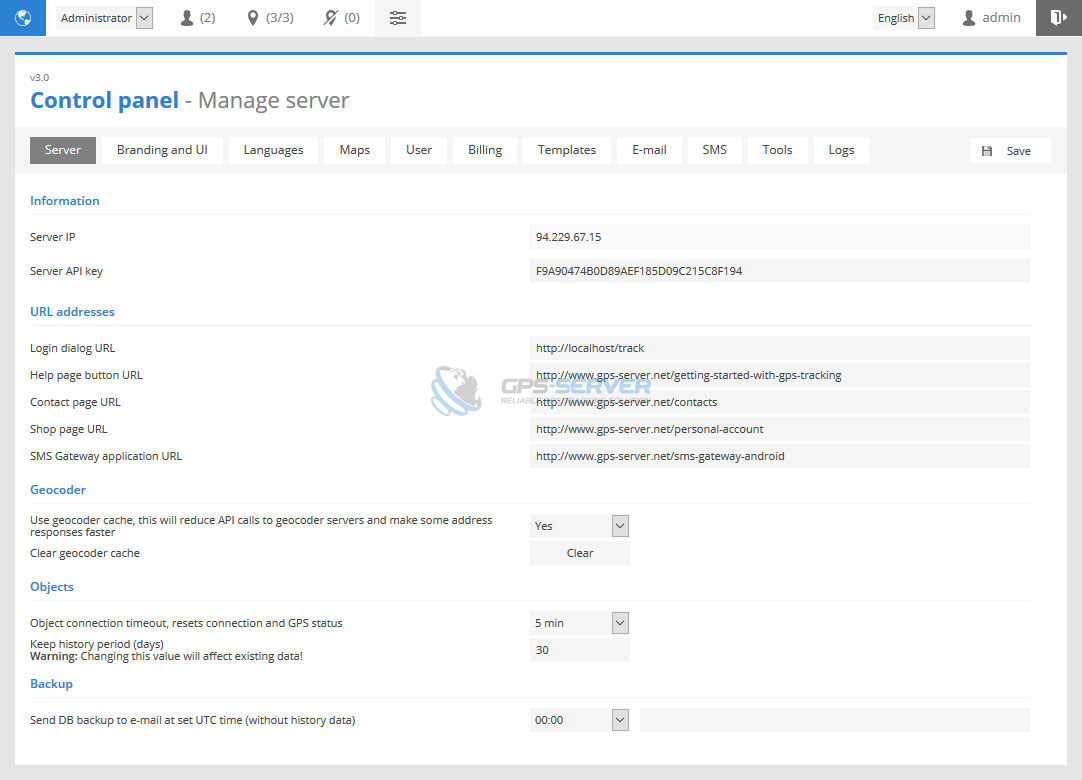The height and width of the screenshot is (780, 1082).
Task: Click the logout door icon
Action: click(x=1058, y=18)
